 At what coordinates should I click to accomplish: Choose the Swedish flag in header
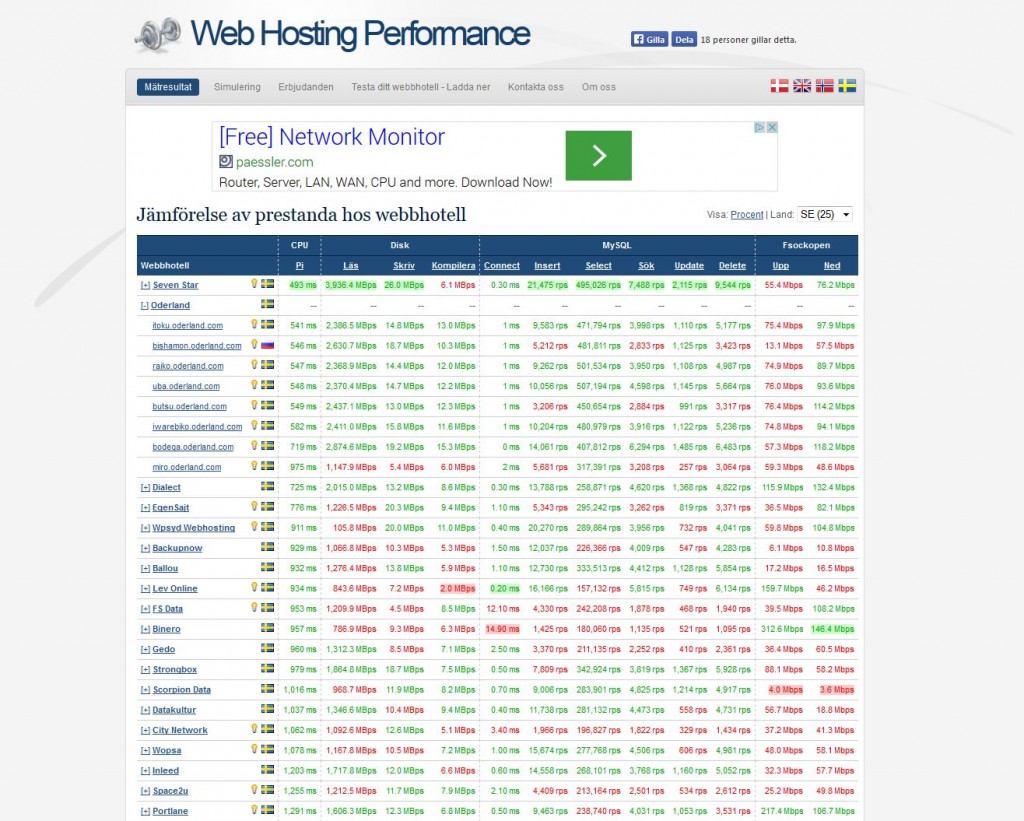[x=847, y=86]
